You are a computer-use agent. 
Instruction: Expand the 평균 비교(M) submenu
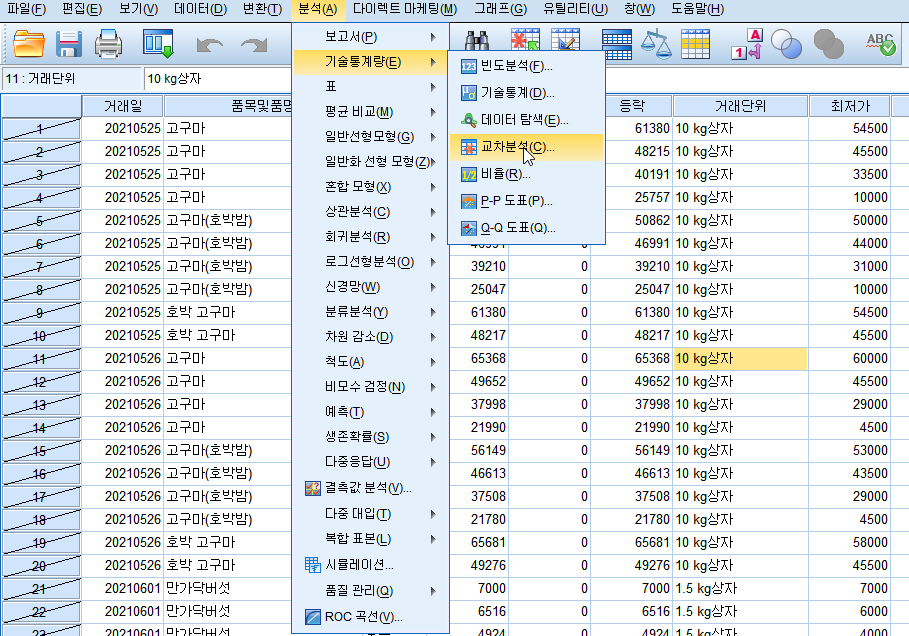coord(370,112)
